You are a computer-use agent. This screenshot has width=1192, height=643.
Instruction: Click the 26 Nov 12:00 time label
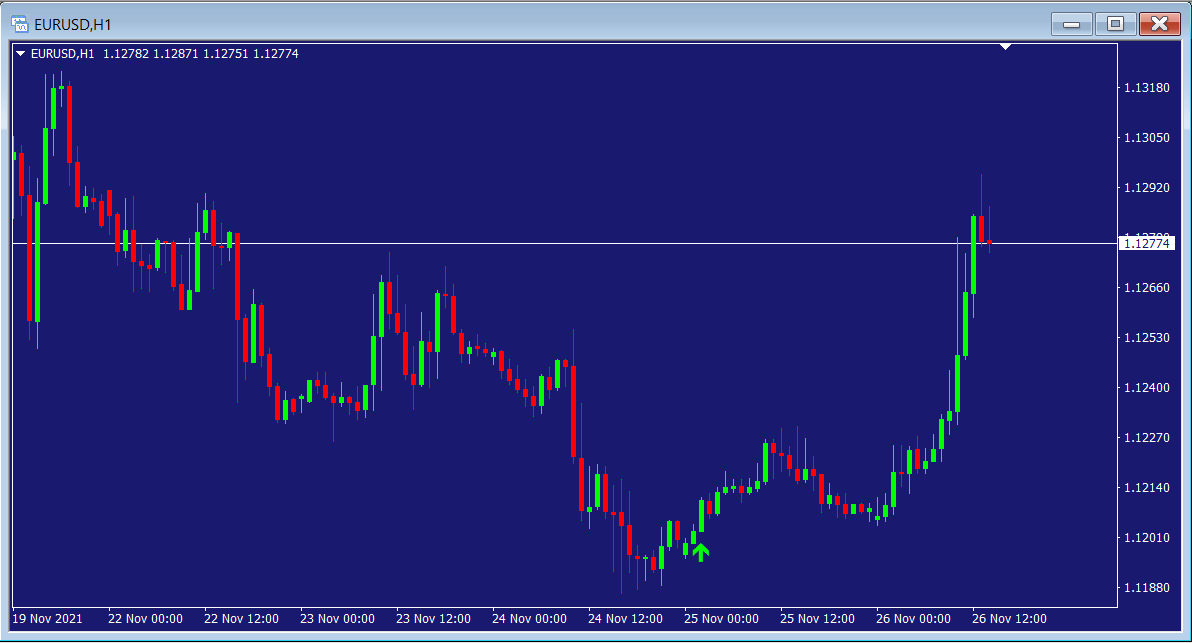(1009, 618)
